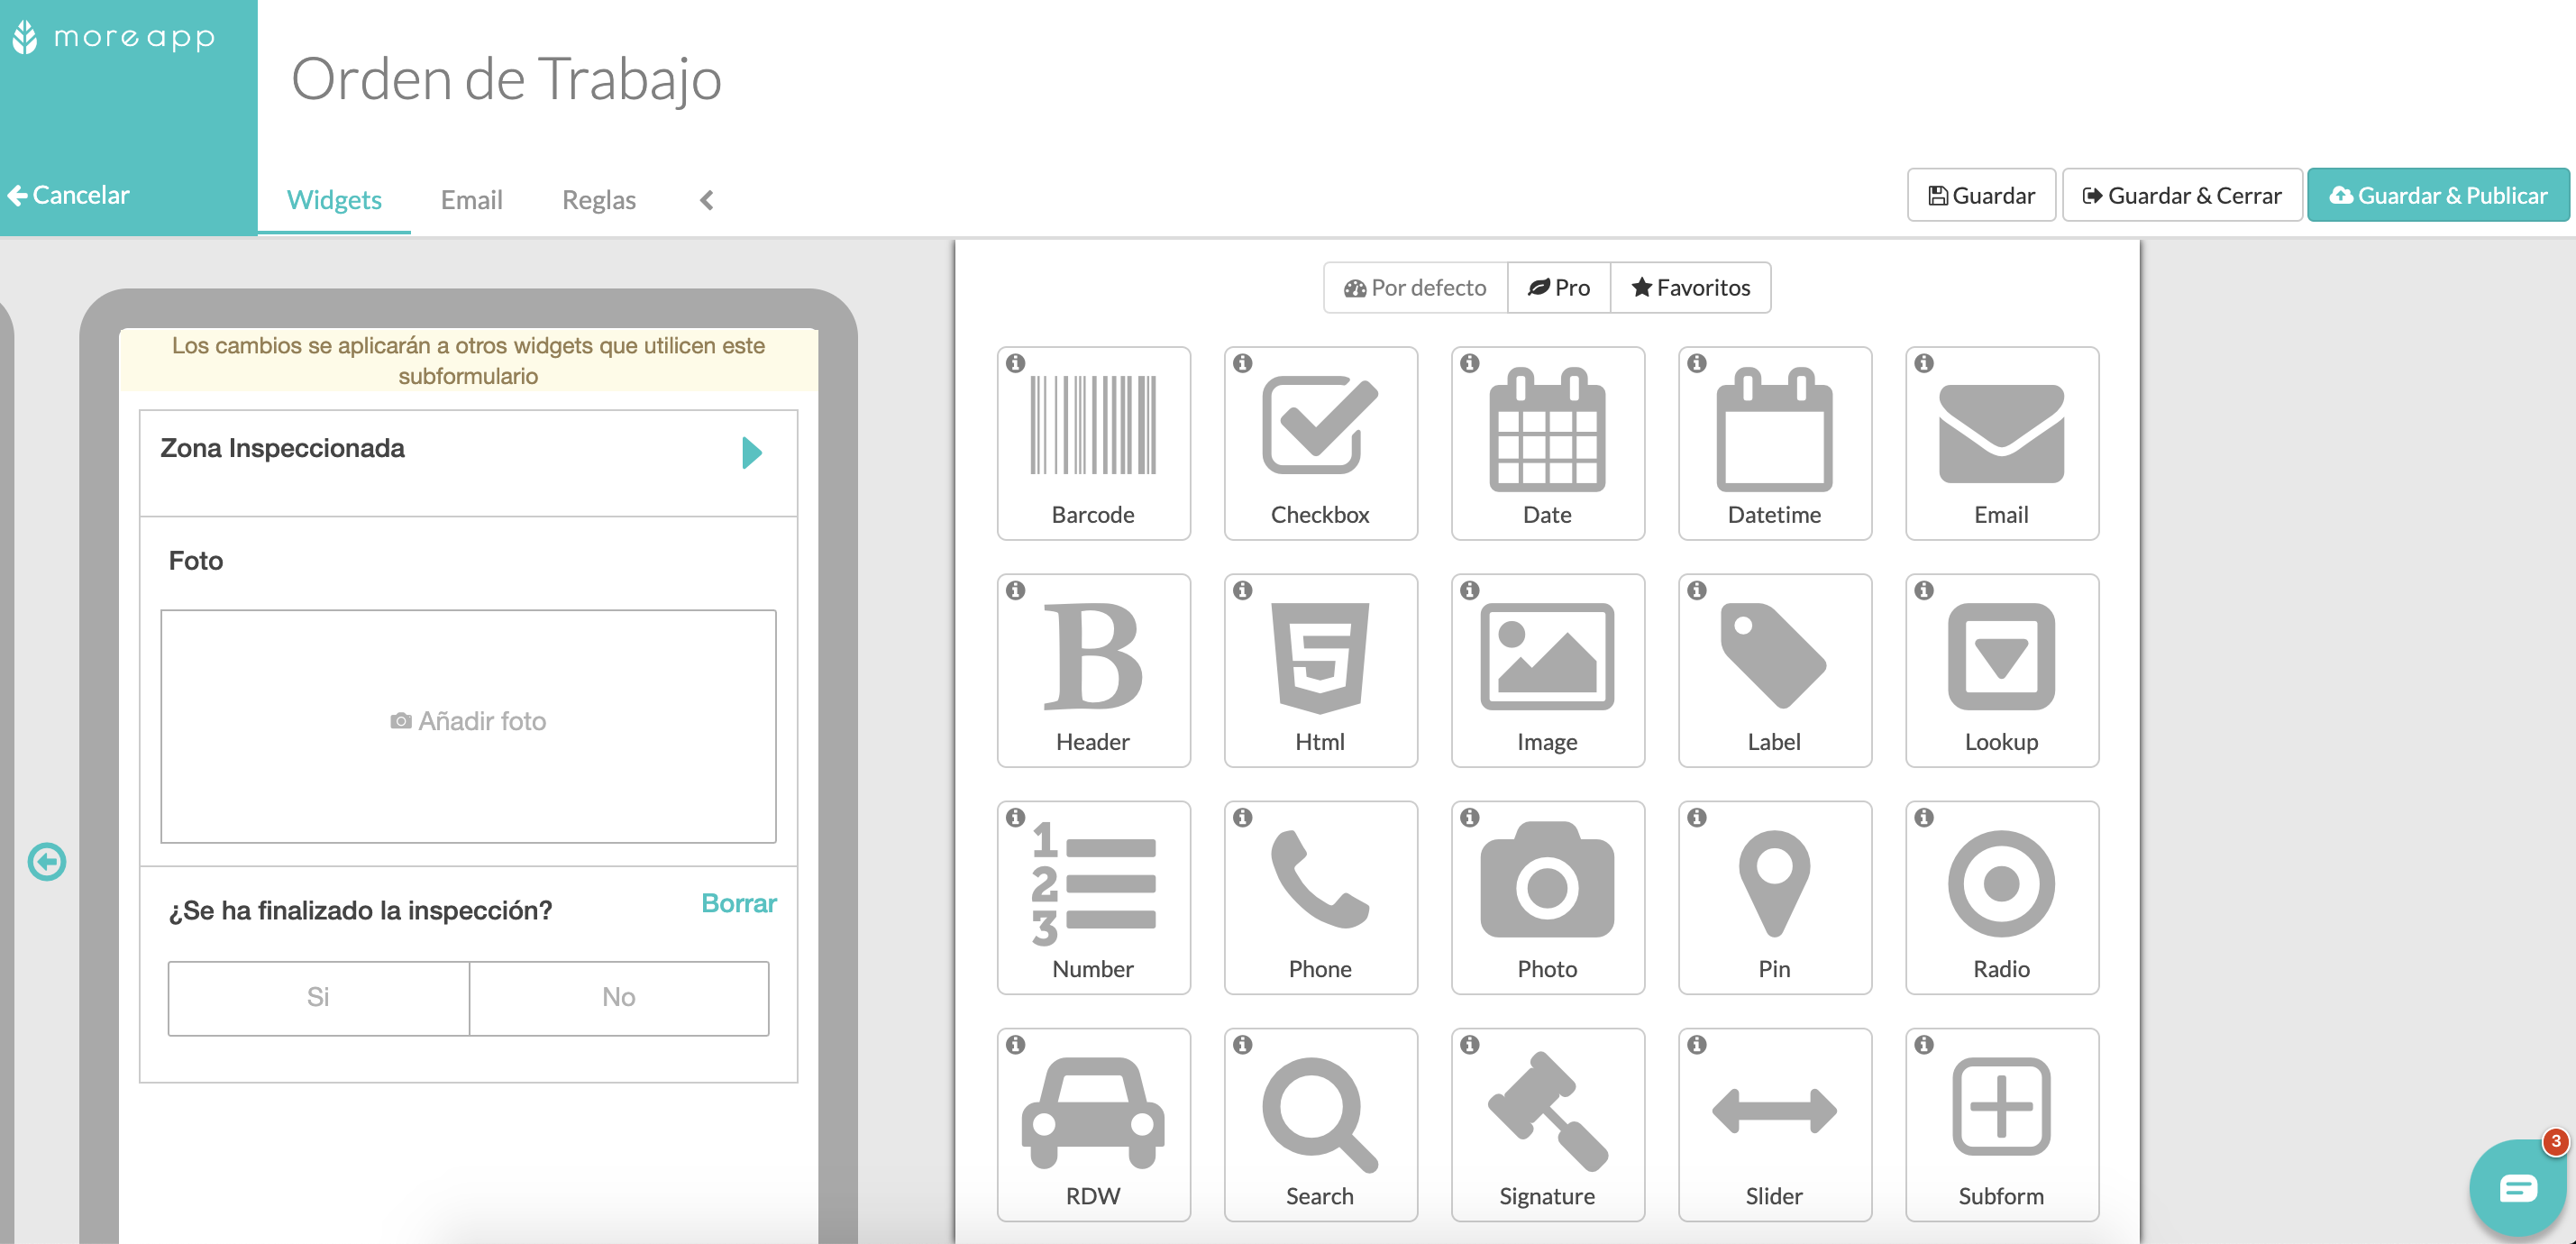Select the Photo widget

coord(1546,892)
